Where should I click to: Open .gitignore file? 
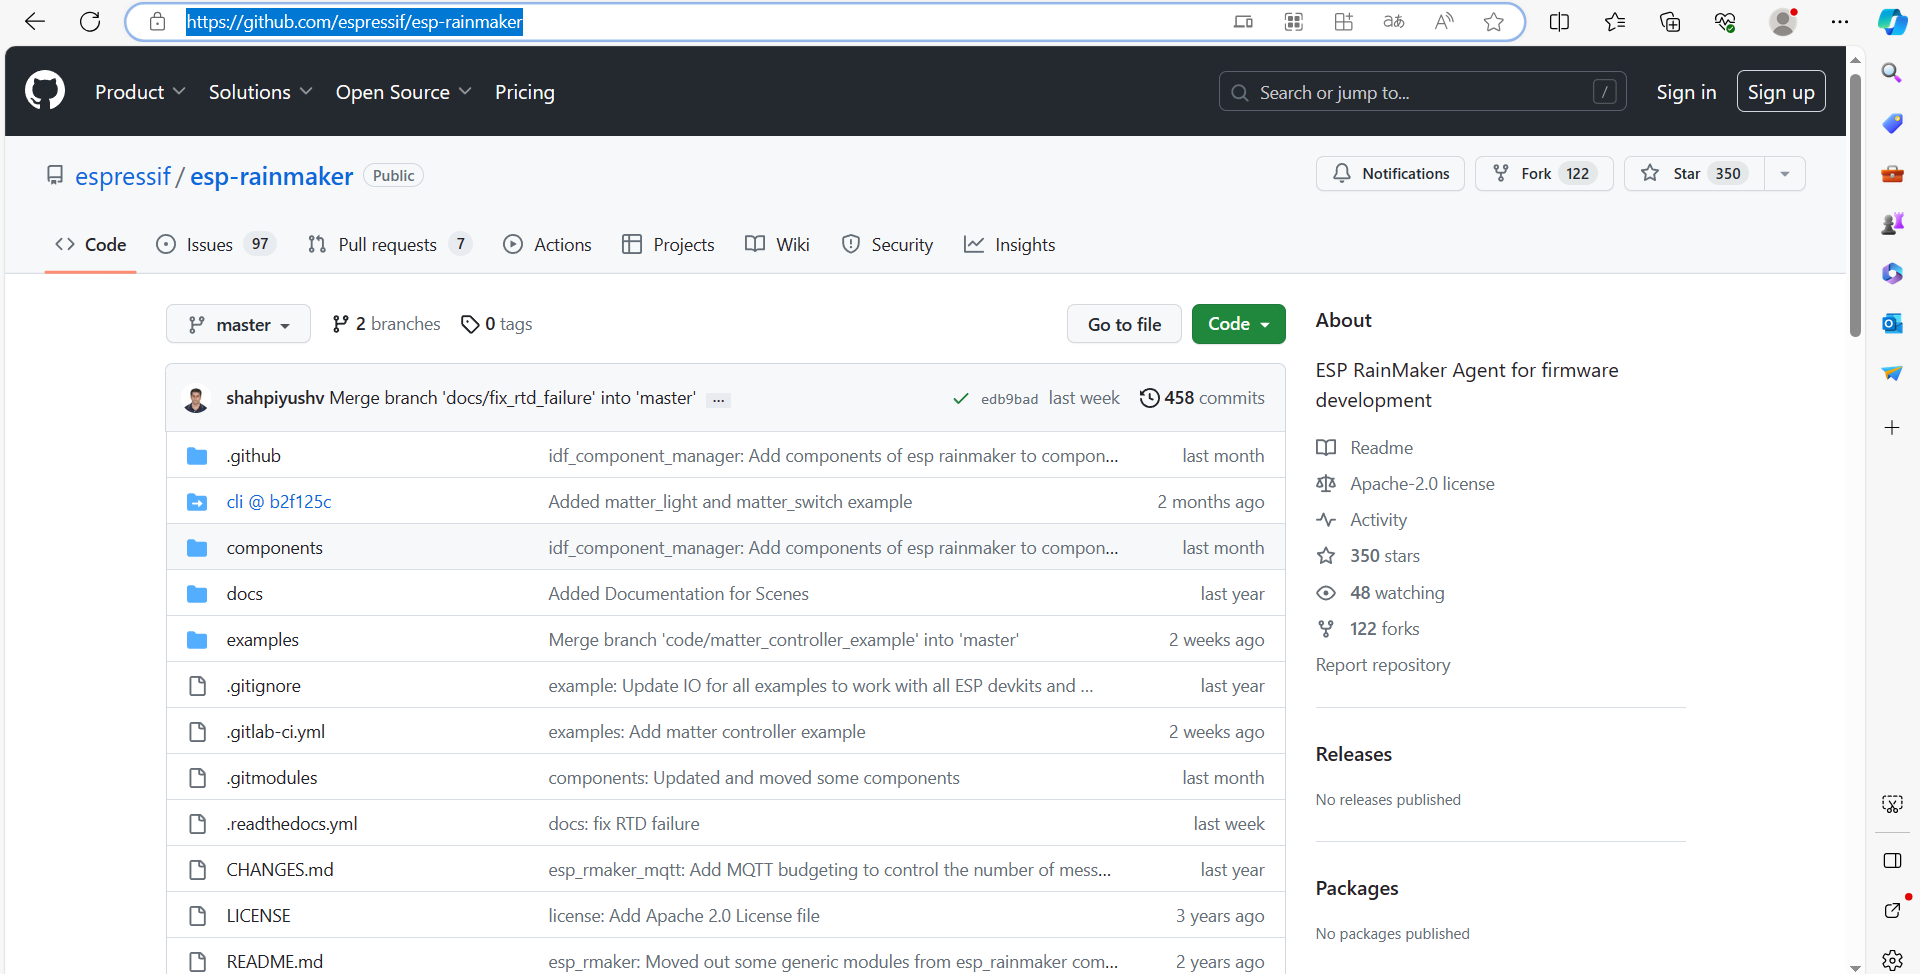point(263,686)
